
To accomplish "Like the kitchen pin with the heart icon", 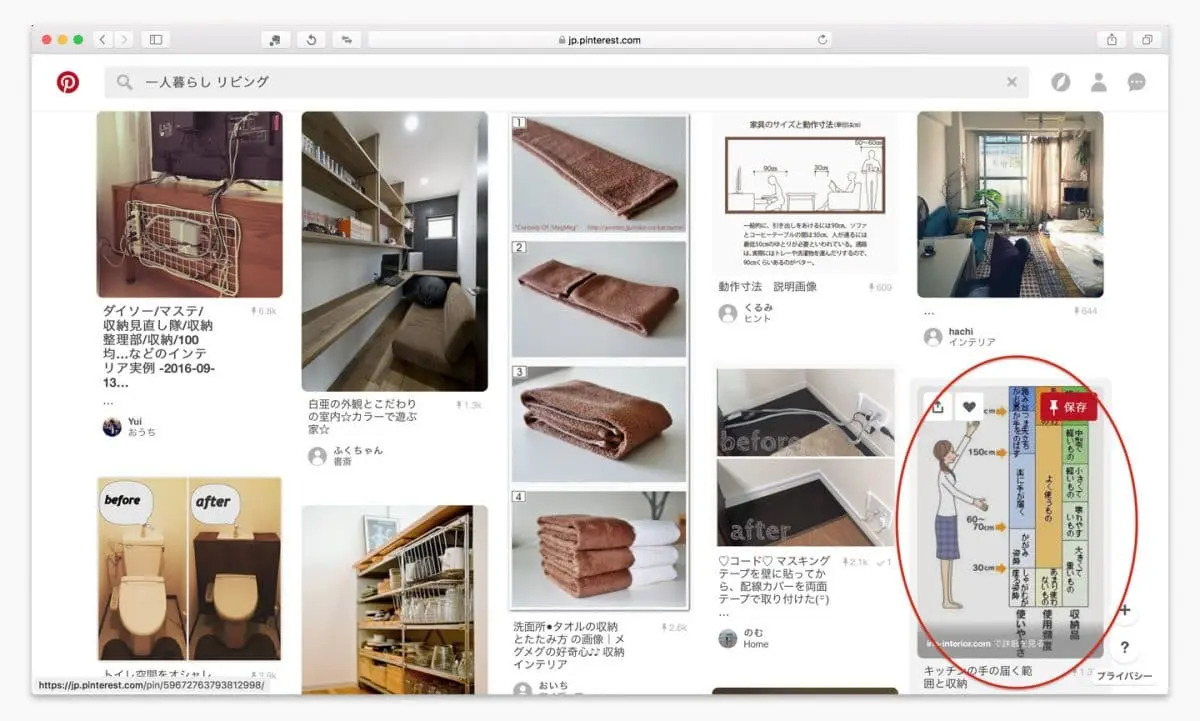I will click(x=968, y=406).
